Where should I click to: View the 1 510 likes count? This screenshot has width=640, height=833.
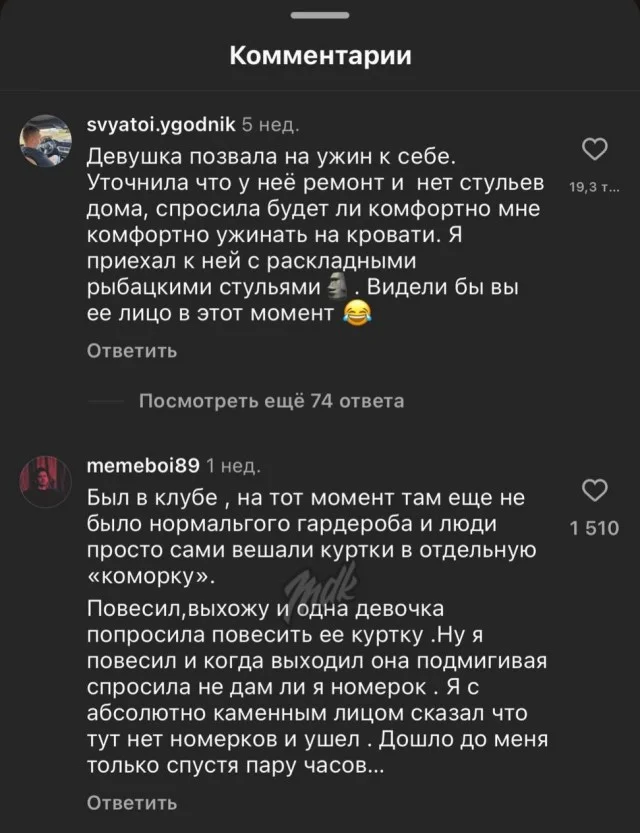click(x=595, y=528)
